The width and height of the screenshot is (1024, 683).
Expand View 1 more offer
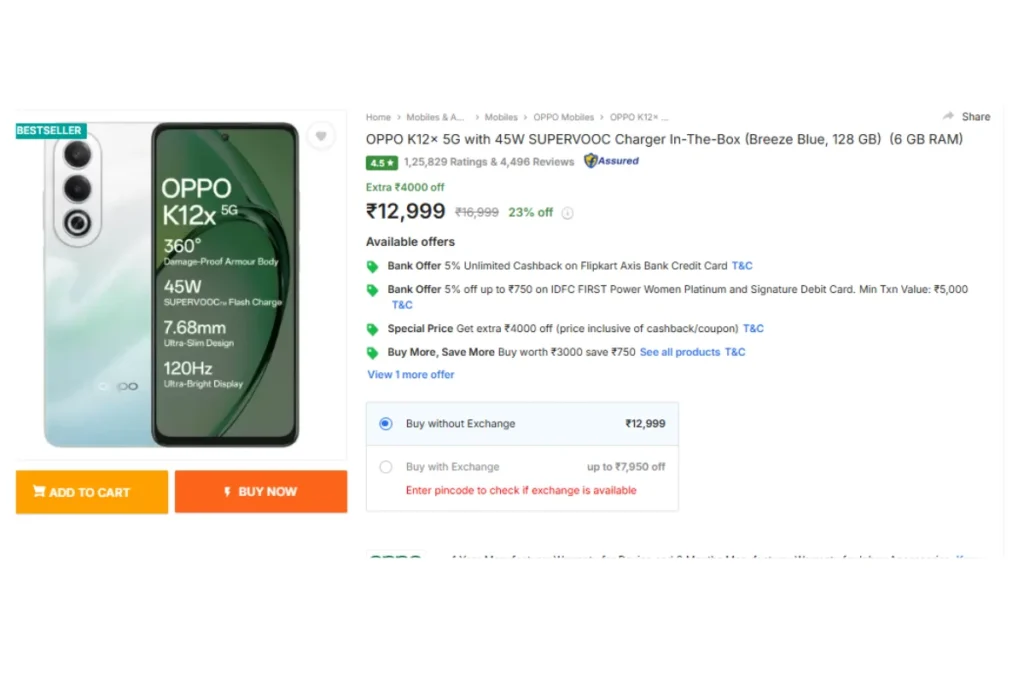pos(411,375)
